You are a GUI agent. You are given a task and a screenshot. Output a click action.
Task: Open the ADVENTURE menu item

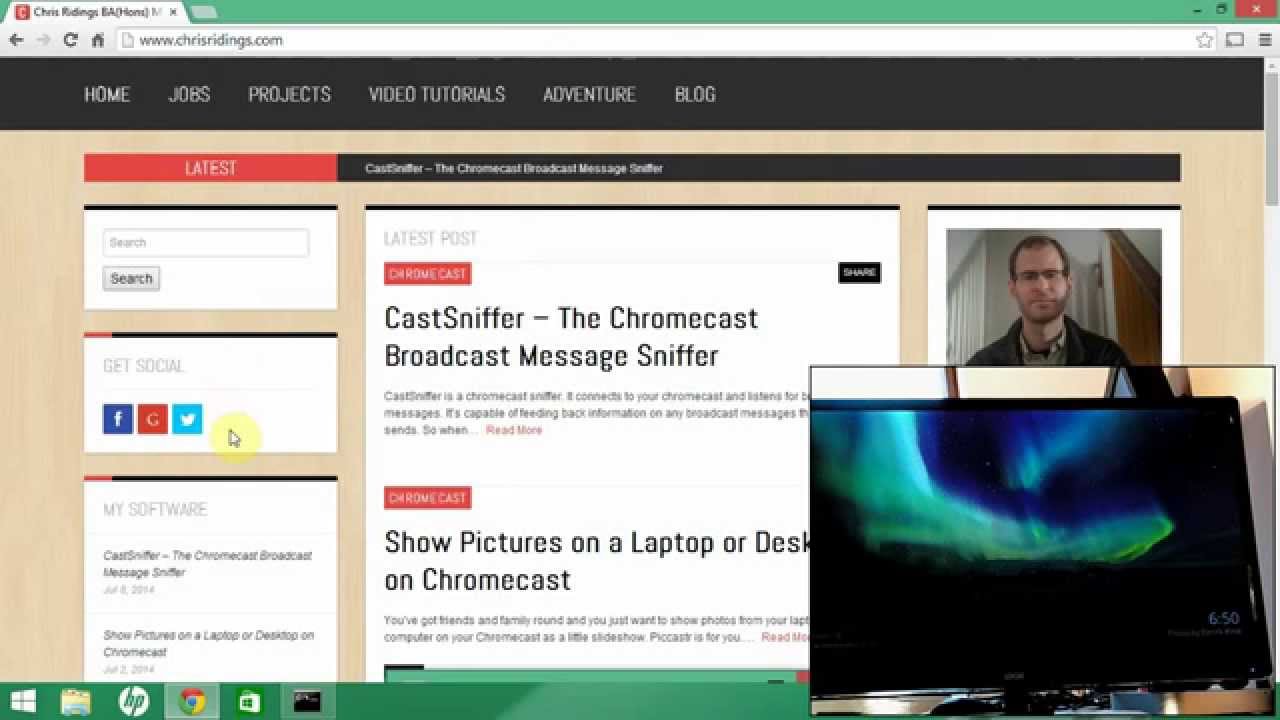pyautogui.click(x=589, y=94)
